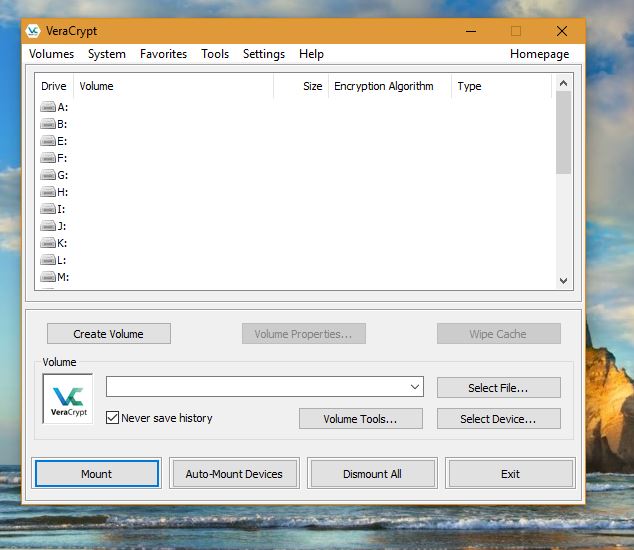Screen dimensions: 634x550
Task: Select drive G: icon in the list
Action: [48, 175]
